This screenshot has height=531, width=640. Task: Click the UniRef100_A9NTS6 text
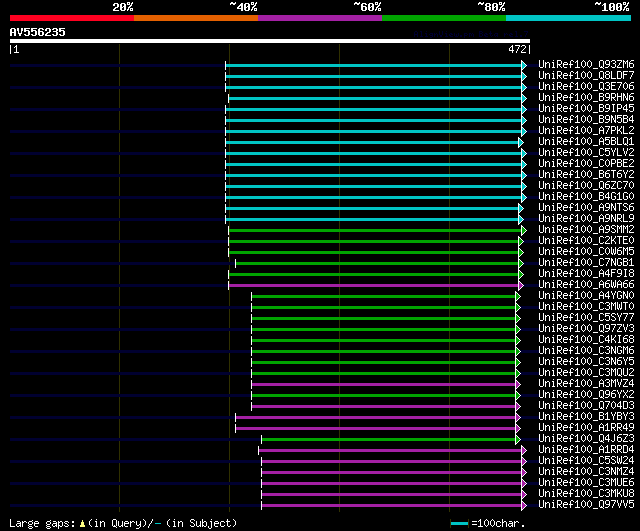pyautogui.click(x=586, y=208)
